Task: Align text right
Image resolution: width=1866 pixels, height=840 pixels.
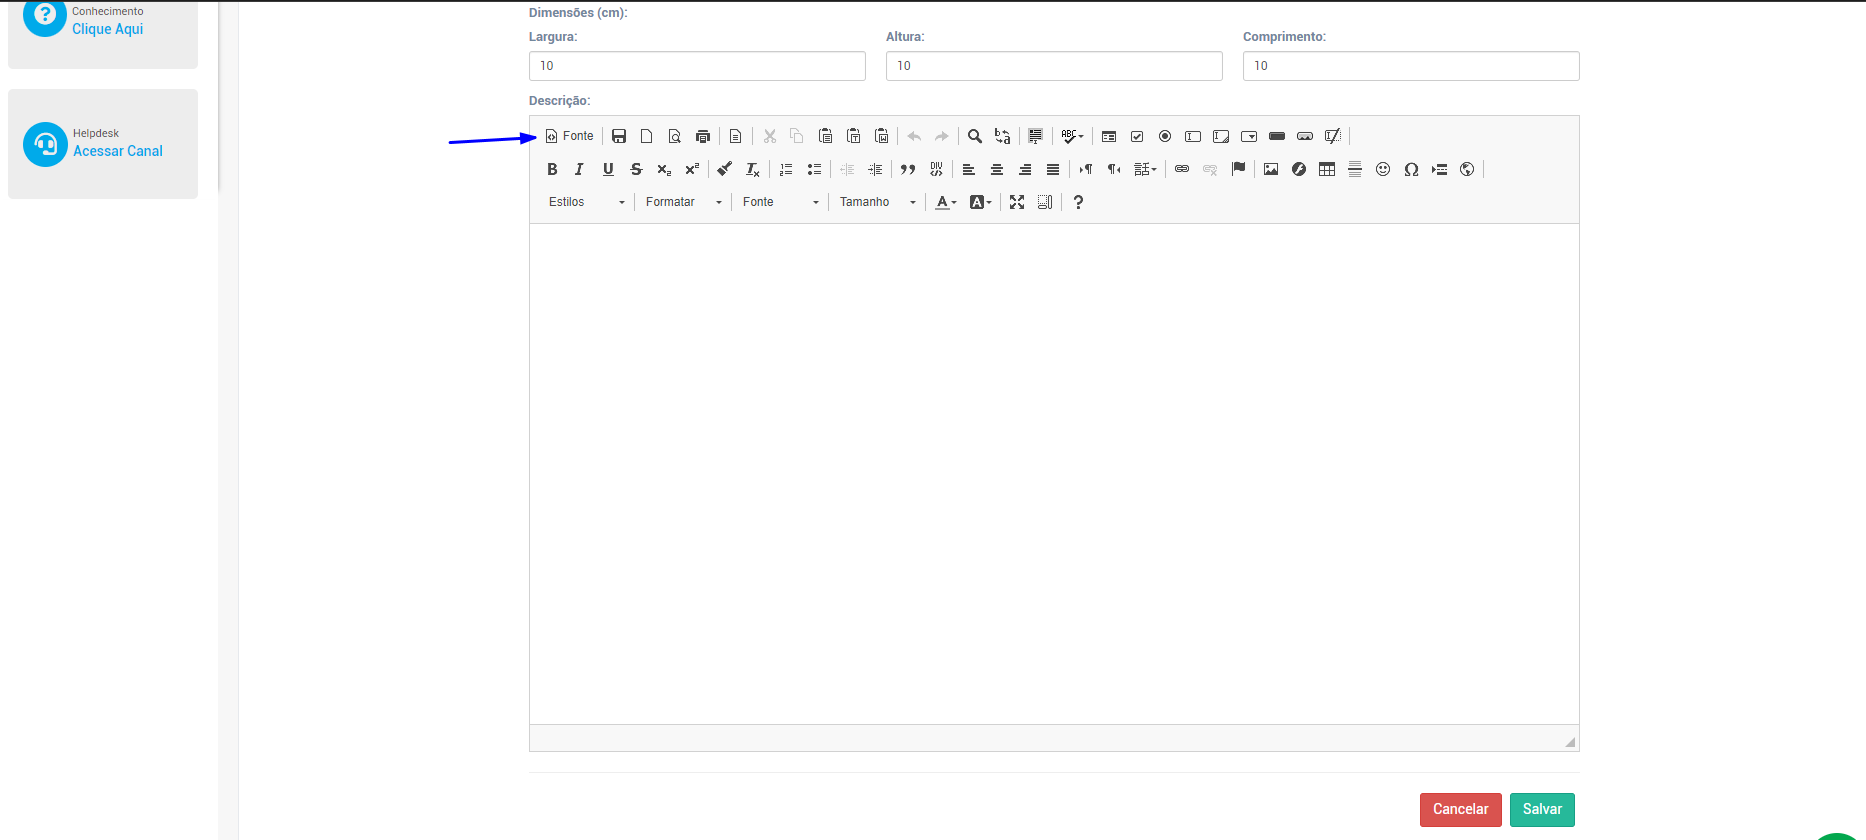Action: point(1025,169)
